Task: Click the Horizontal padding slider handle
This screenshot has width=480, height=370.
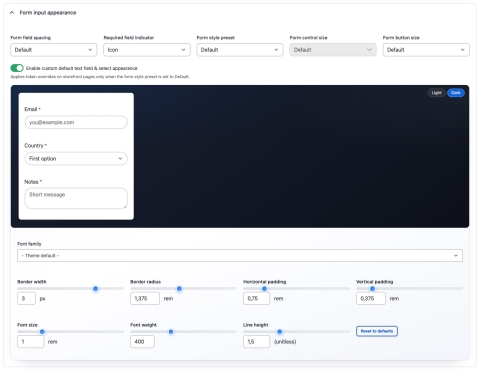Action: (x=264, y=289)
